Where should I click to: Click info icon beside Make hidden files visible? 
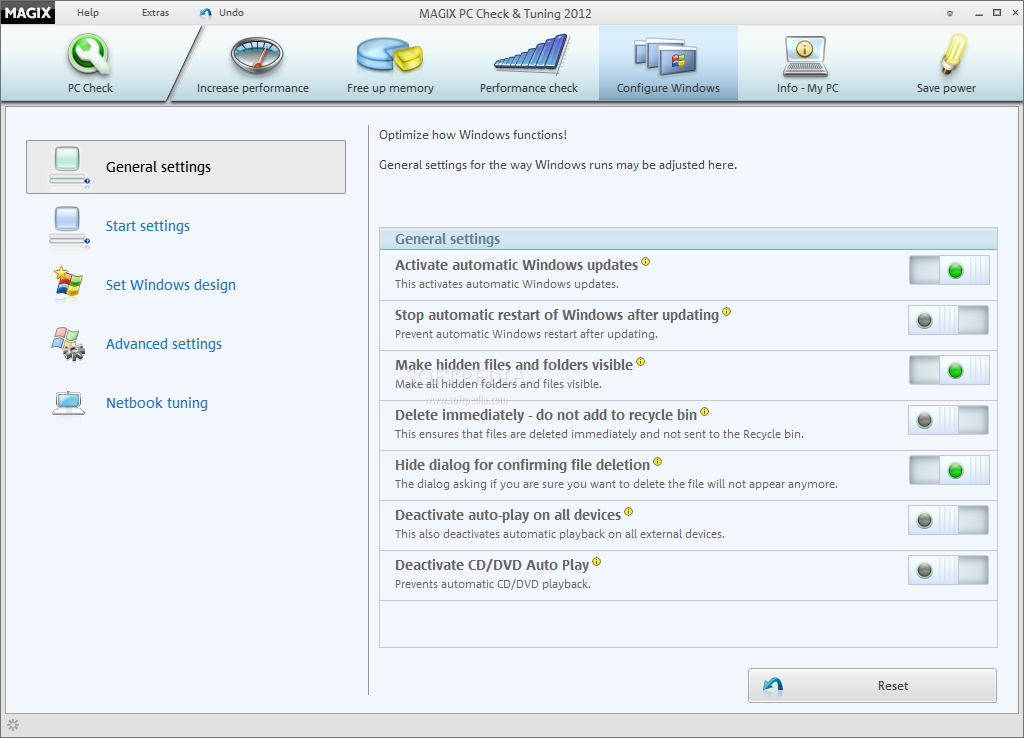pyautogui.click(x=641, y=361)
